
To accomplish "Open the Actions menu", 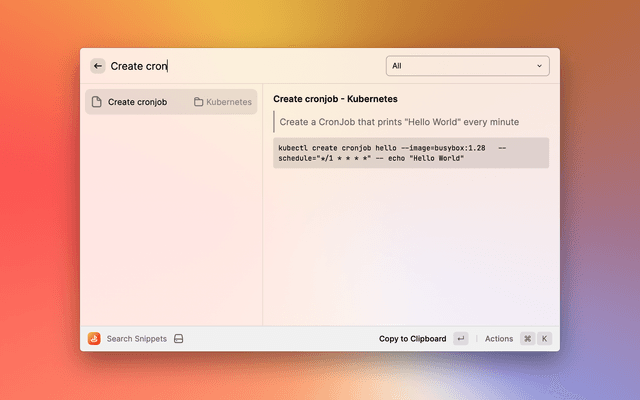I will click(x=499, y=339).
